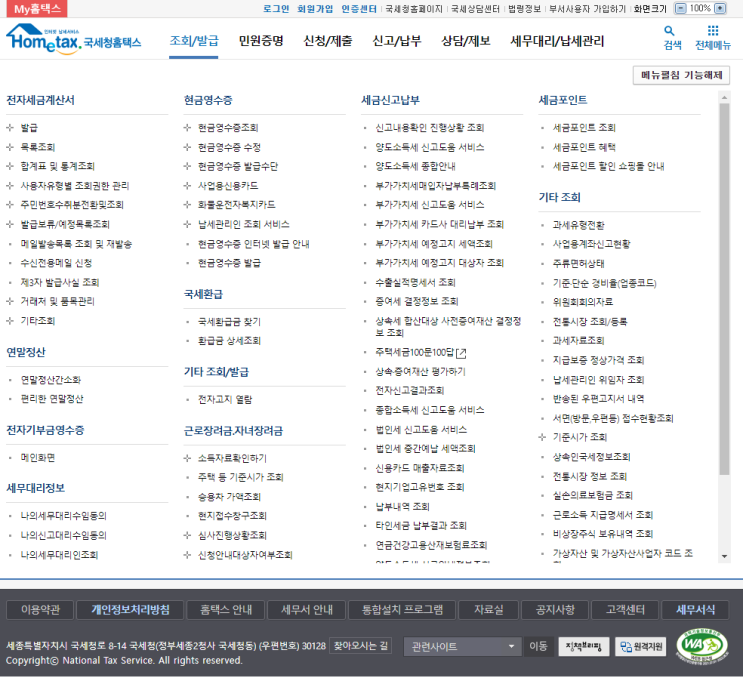Click the 이동 button
743x678 pixels.
(x=538, y=646)
